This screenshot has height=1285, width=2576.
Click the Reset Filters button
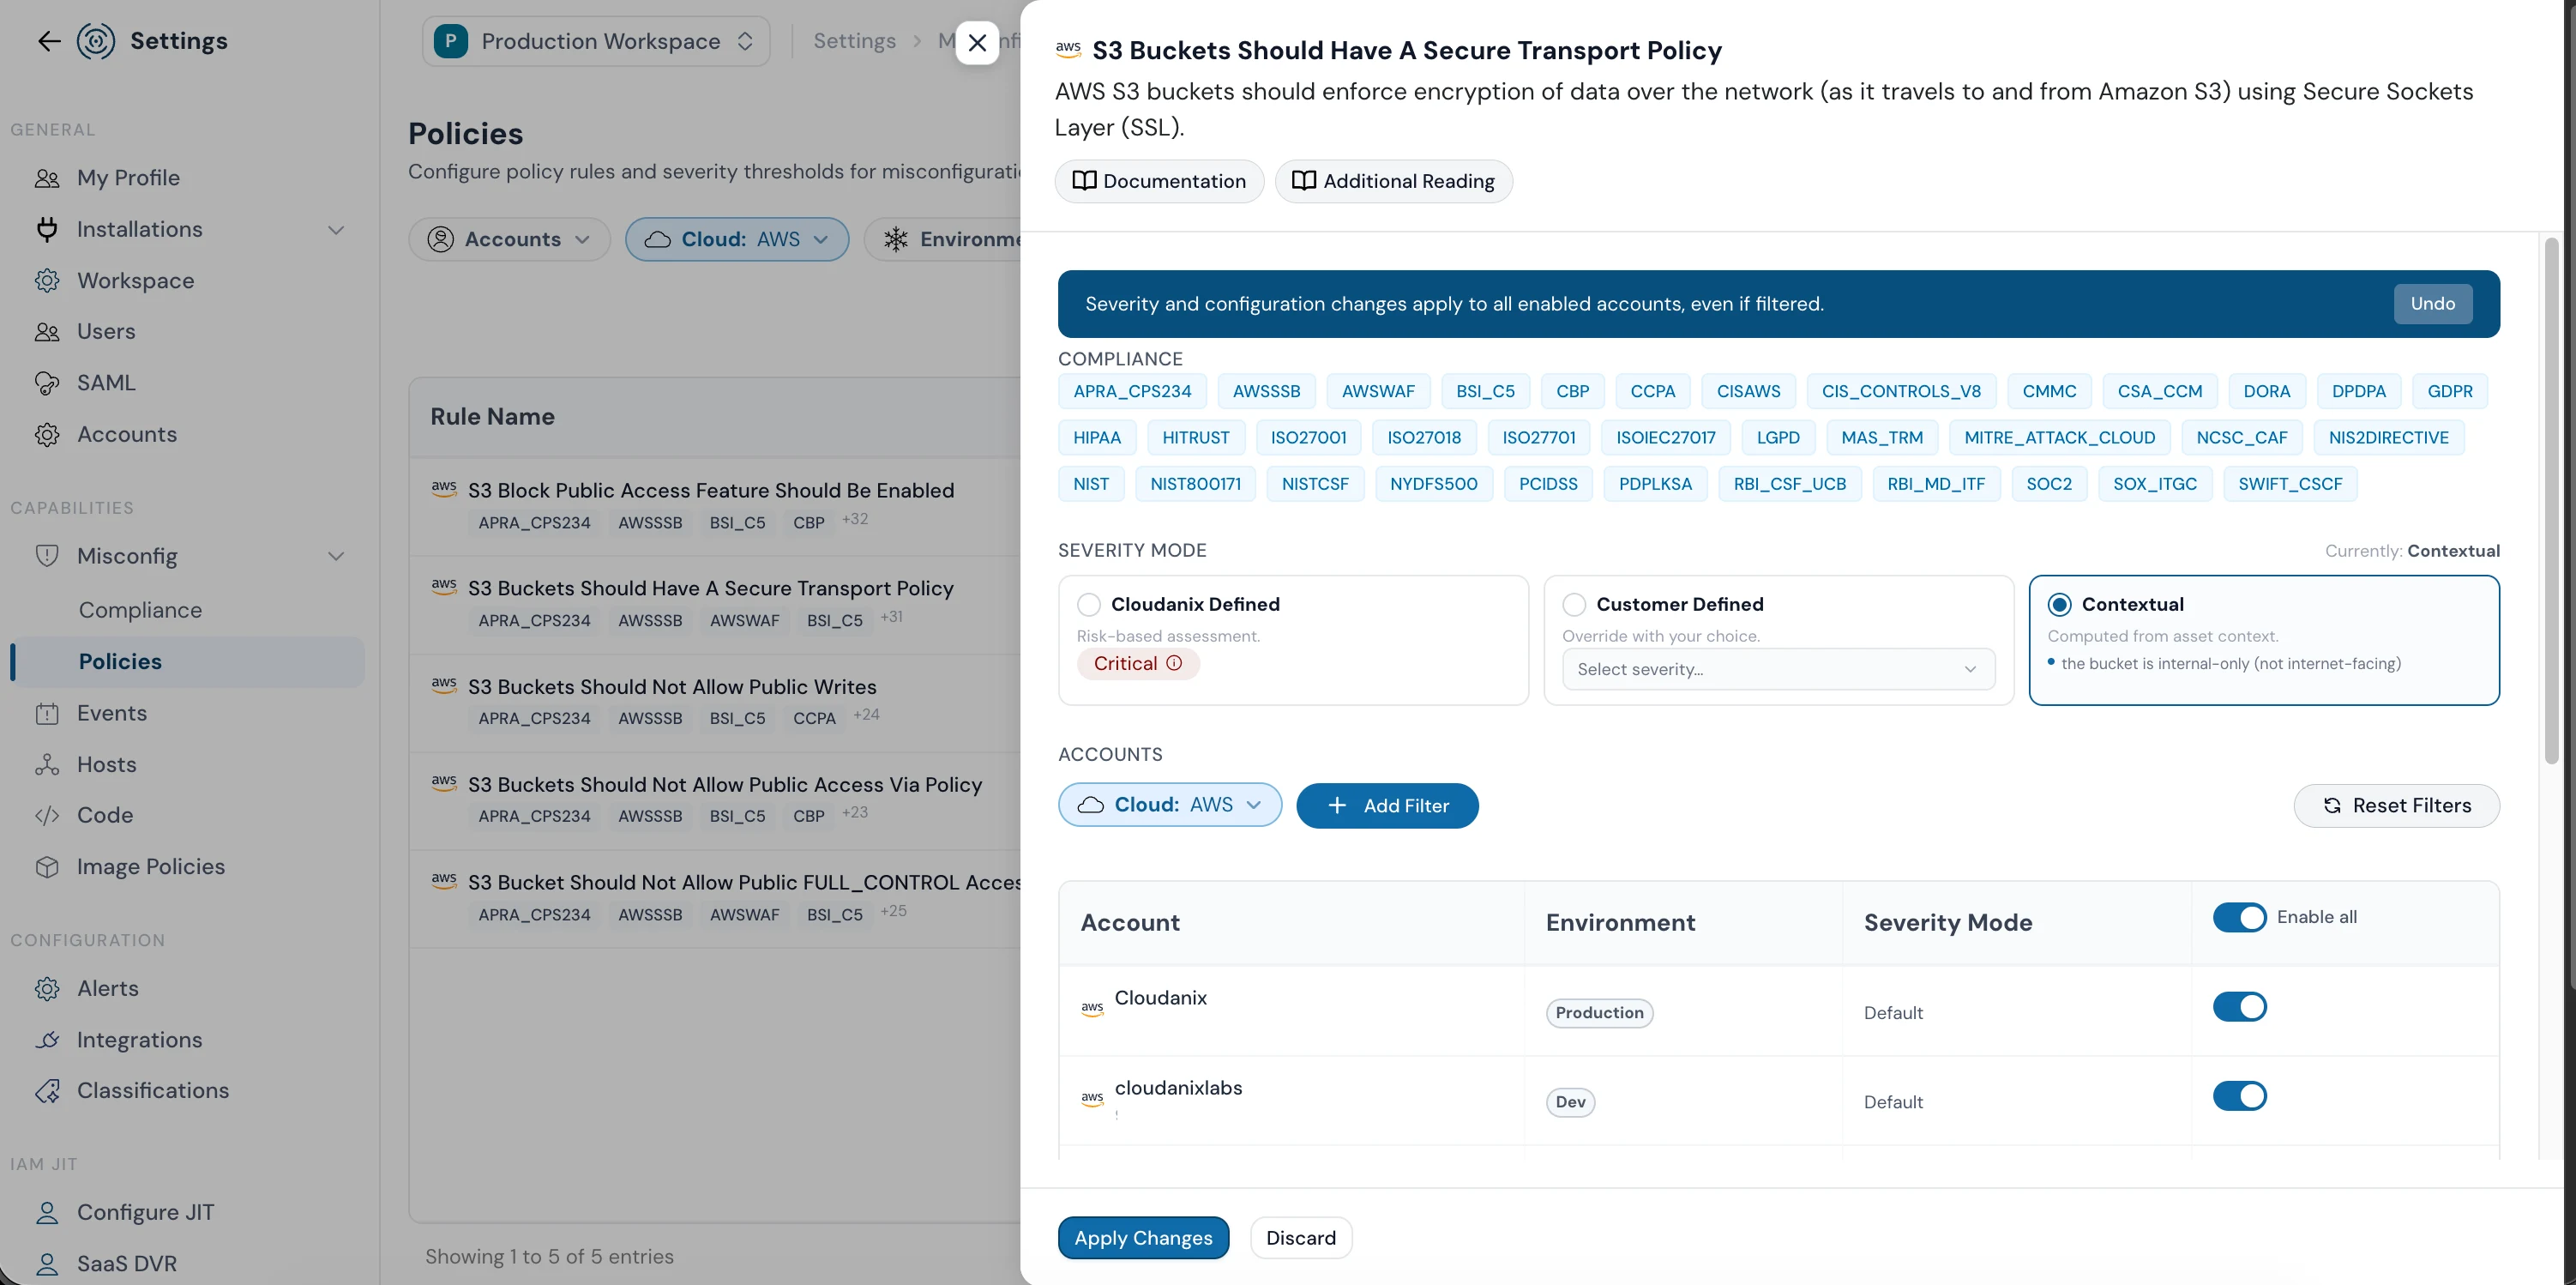coord(2396,806)
